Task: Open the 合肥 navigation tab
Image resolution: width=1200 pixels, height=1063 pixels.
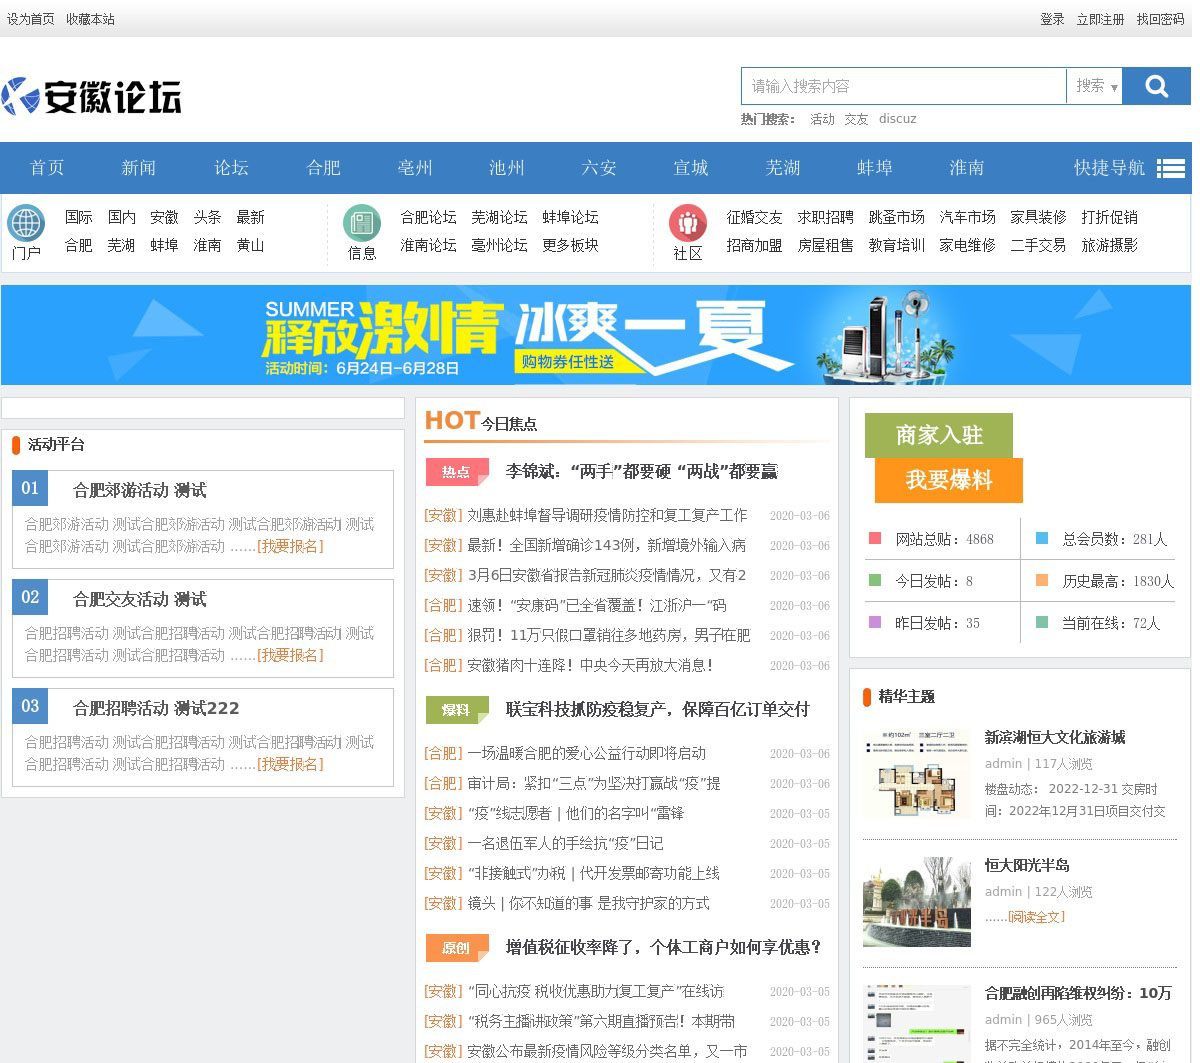Action: (323, 168)
